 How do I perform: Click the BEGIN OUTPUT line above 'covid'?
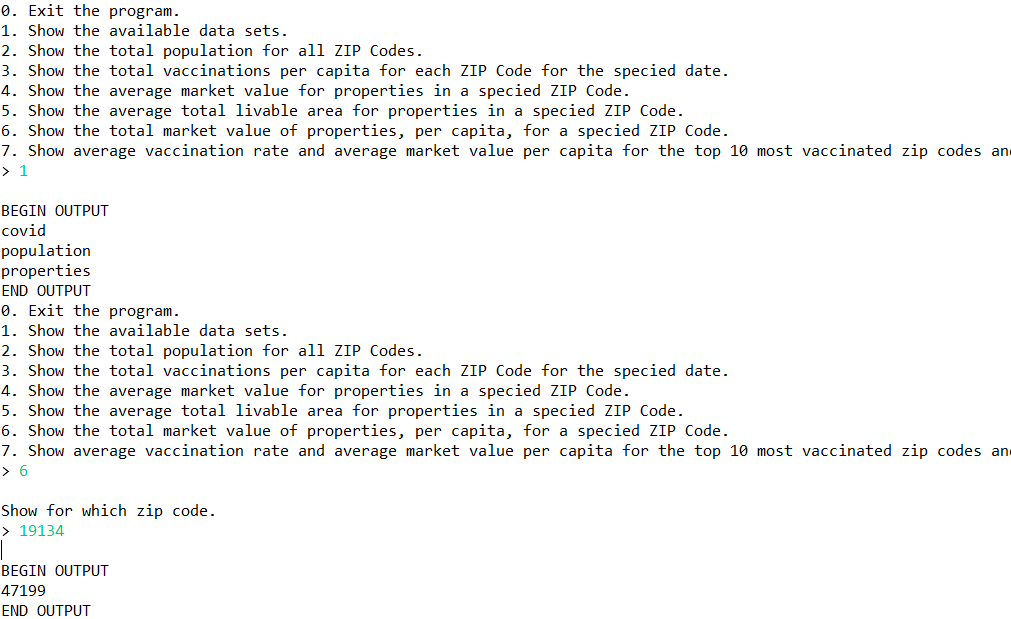[54, 211]
